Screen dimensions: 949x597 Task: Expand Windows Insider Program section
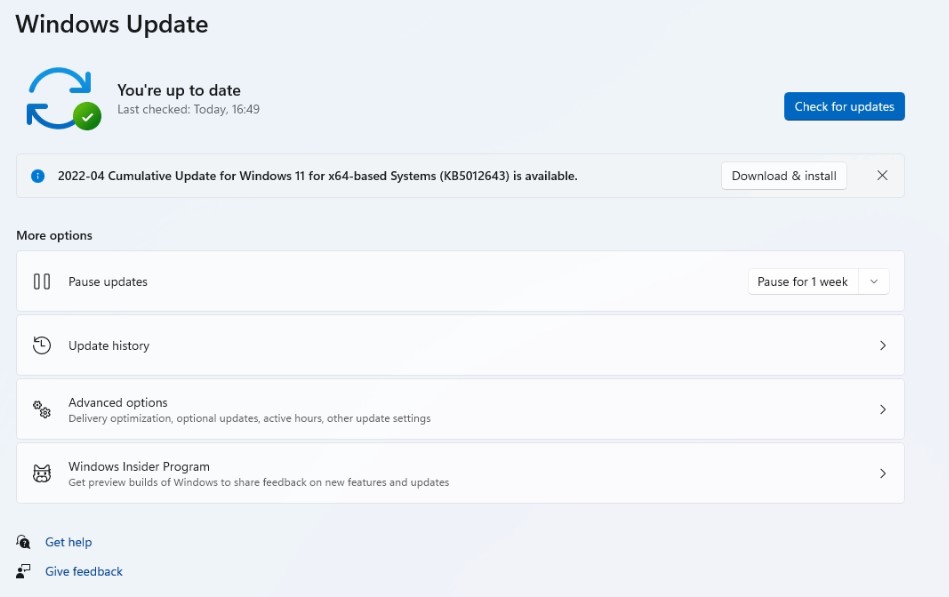click(883, 473)
